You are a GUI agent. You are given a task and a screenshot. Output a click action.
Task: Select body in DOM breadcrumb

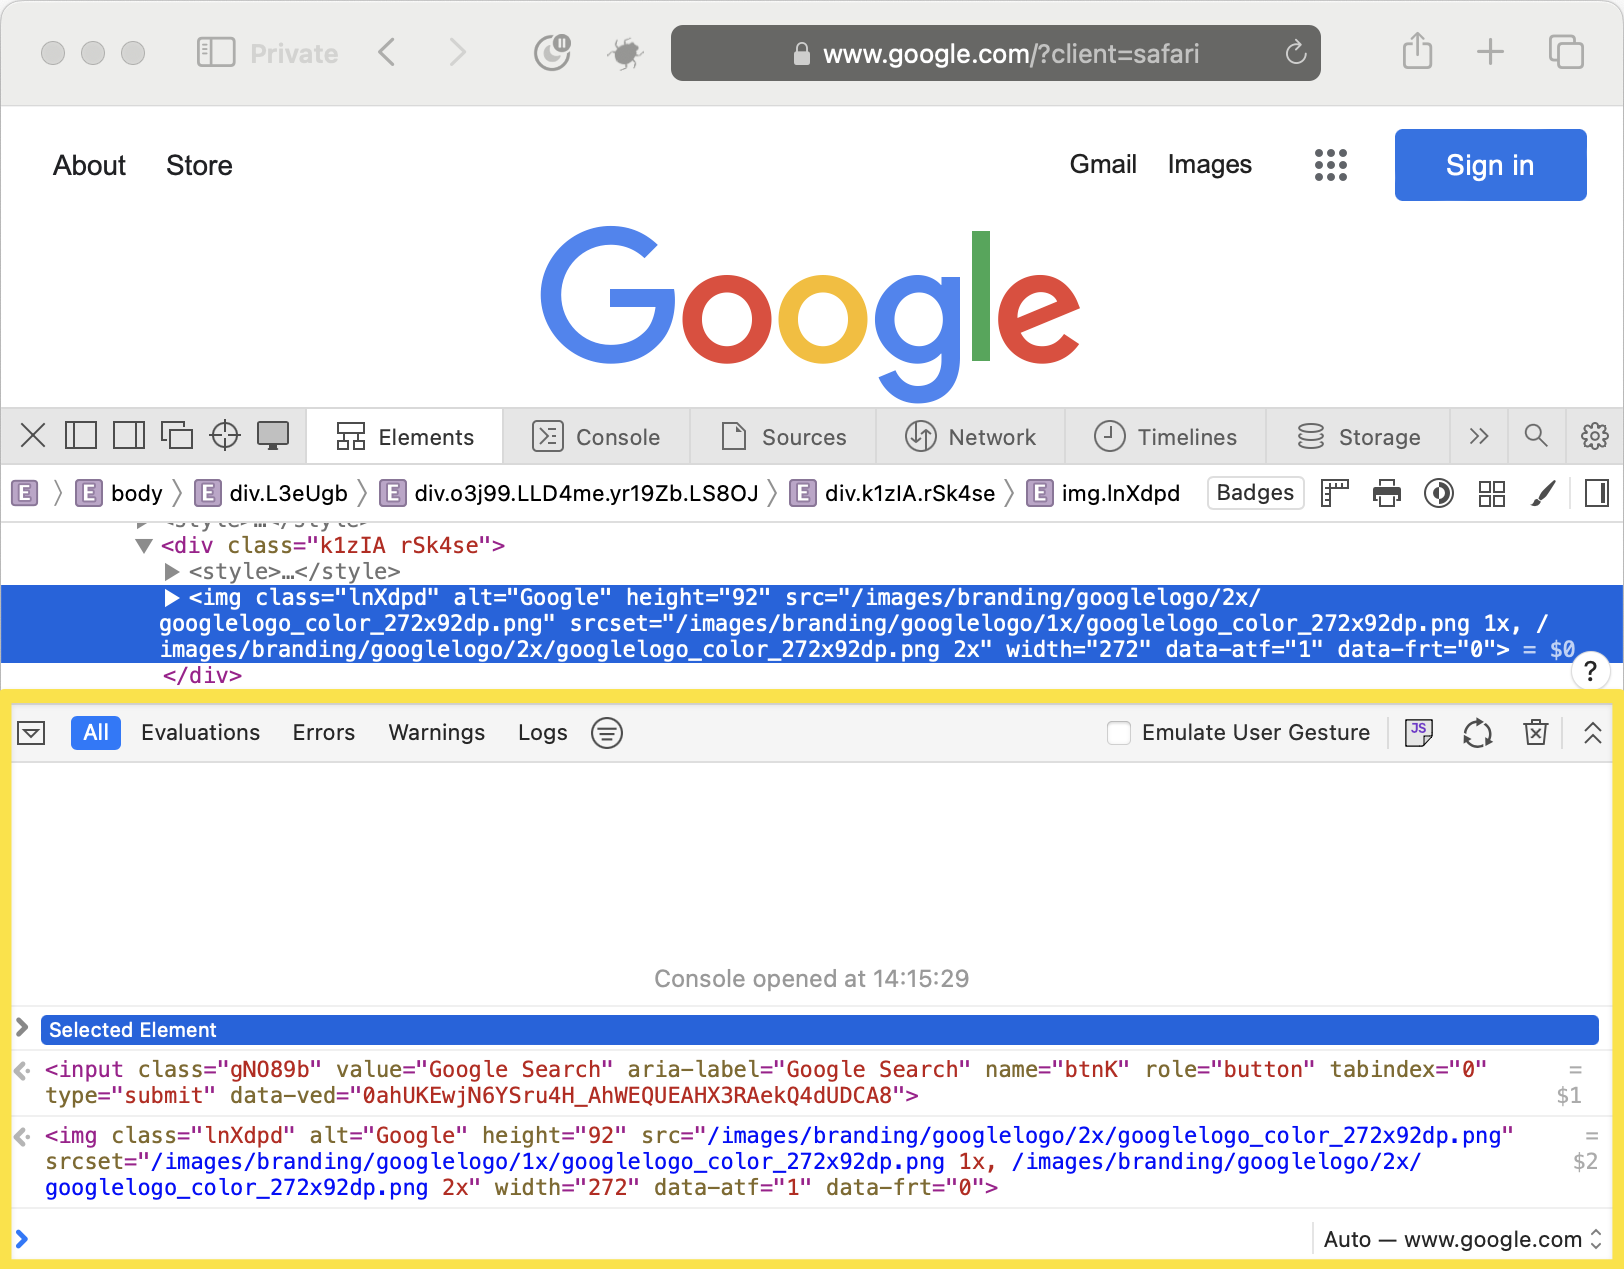[120, 493]
